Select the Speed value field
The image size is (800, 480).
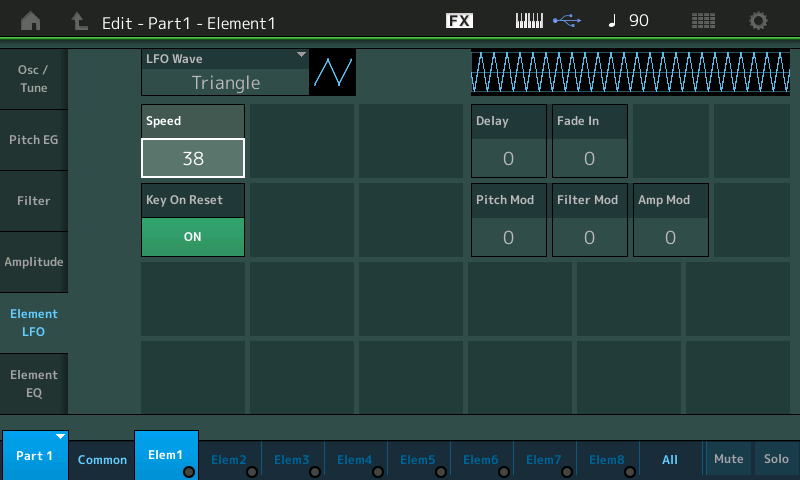[x=193, y=157]
